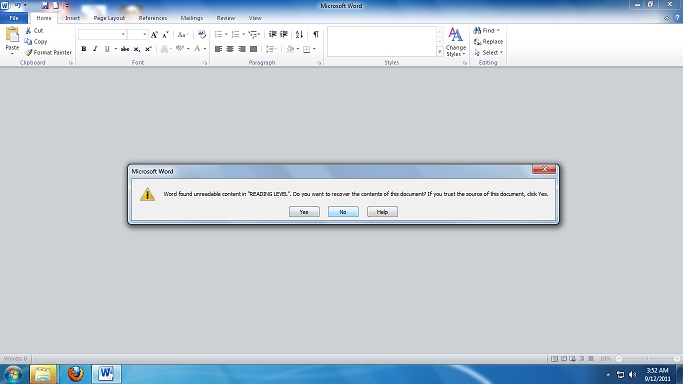This screenshot has width=683, height=384.
Task: Click the Clear Formatting icon
Action: click(x=202, y=34)
